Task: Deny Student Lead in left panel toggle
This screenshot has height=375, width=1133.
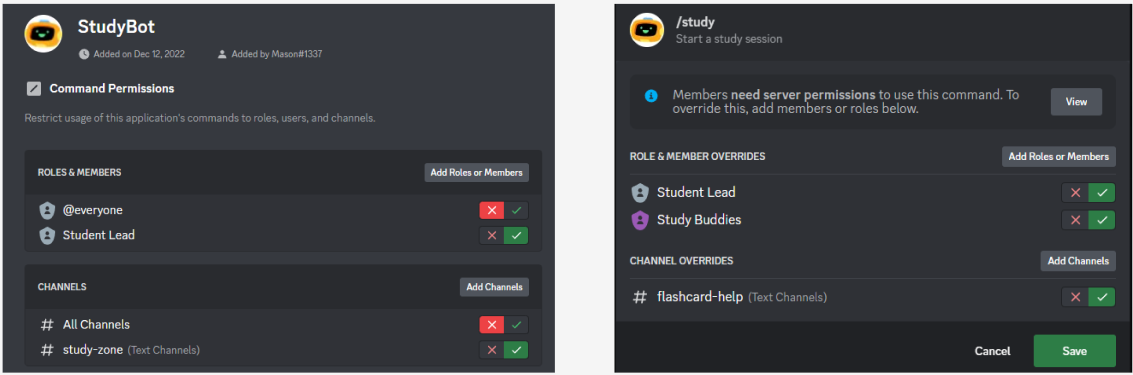Action: (x=492, y=236)
